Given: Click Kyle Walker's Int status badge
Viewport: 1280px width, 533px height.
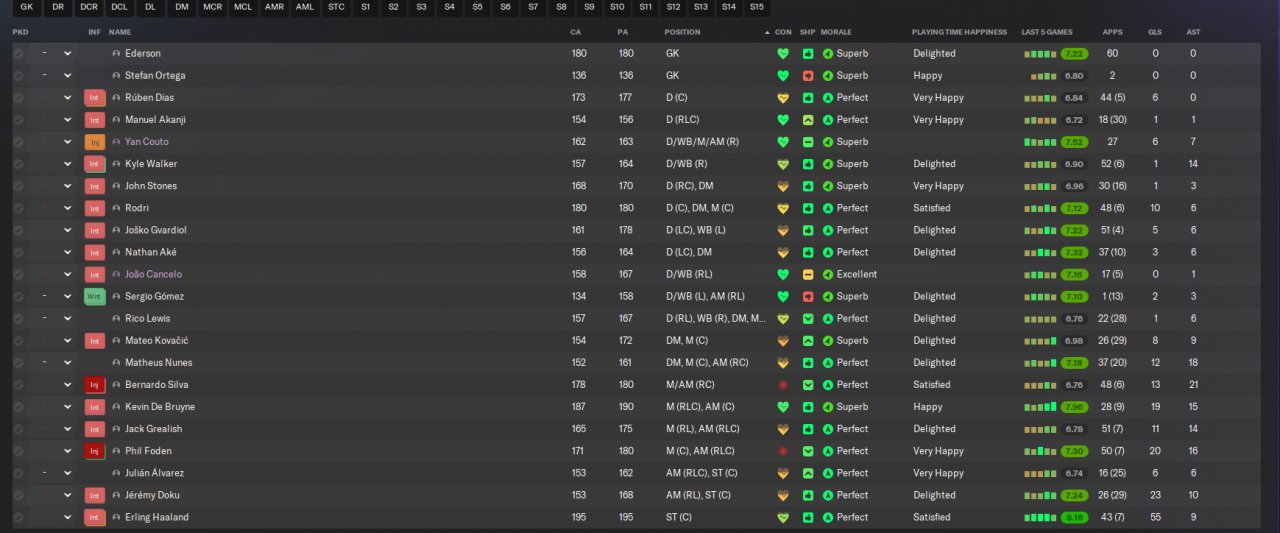Looking at the screenshot, I should click(x=95, y=164).
